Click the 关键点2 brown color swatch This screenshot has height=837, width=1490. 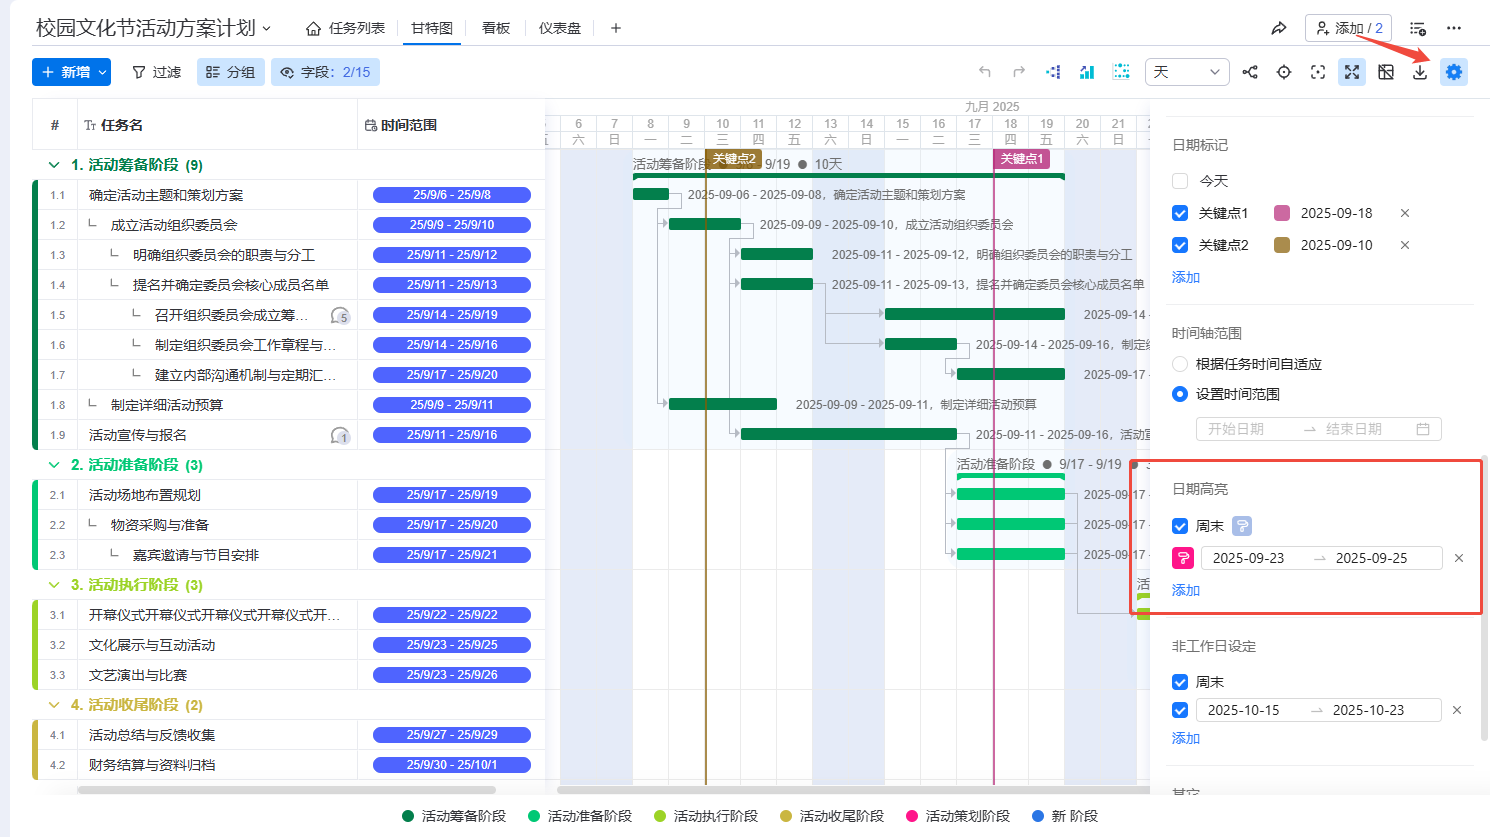(x=1282, y=245)
